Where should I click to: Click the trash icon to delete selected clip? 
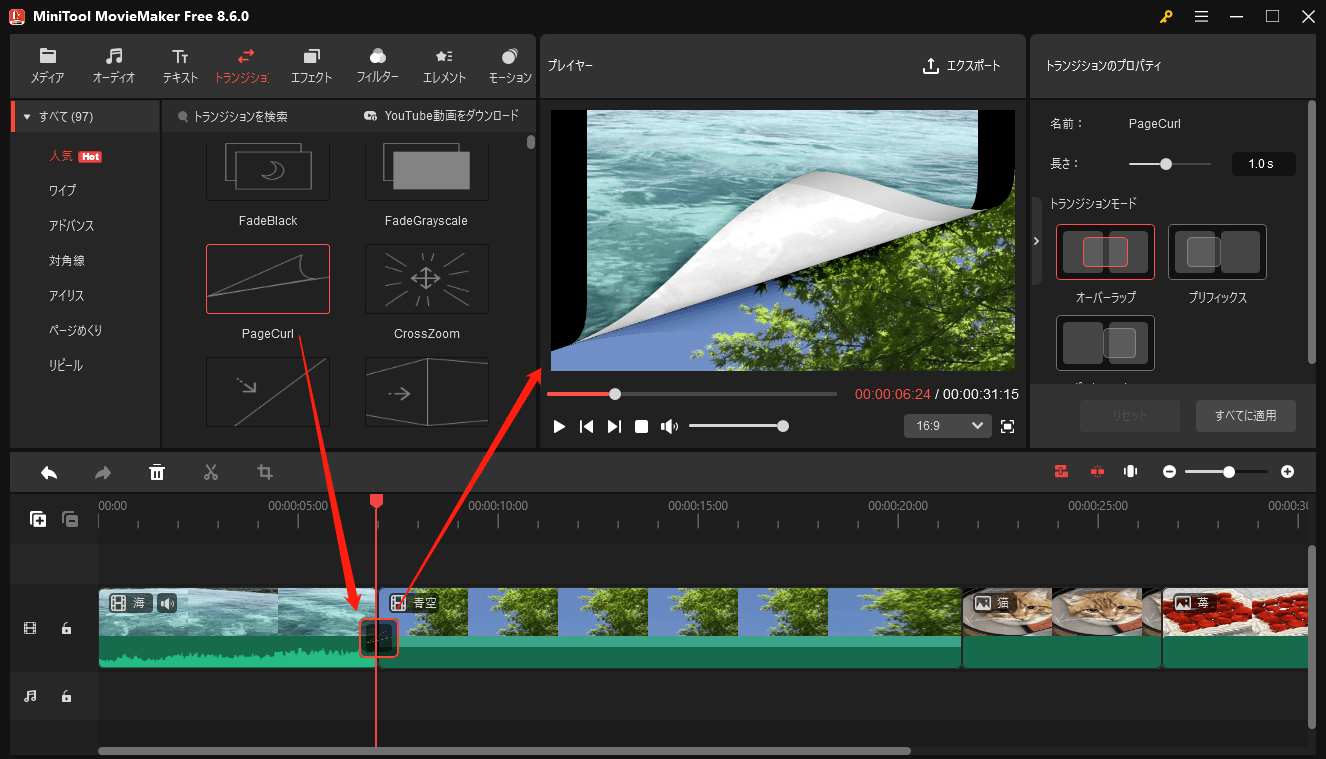157,471
